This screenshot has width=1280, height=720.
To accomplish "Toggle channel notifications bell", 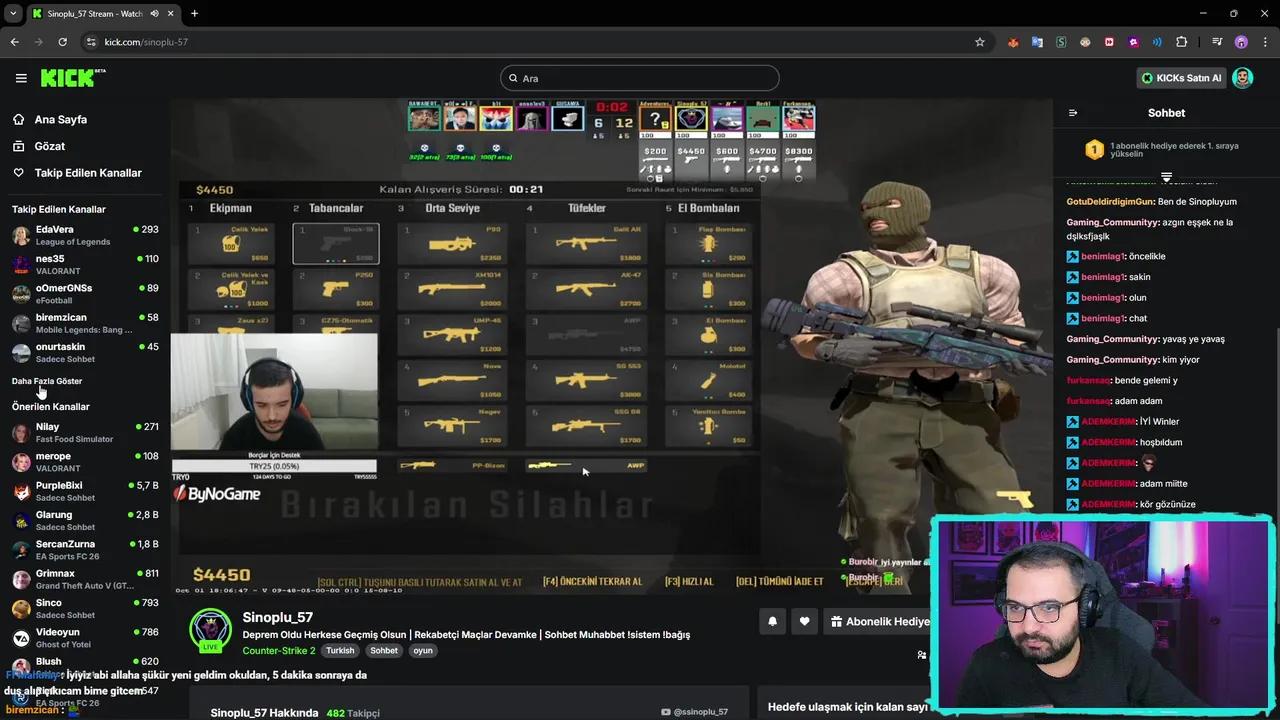I will [772, 621].
